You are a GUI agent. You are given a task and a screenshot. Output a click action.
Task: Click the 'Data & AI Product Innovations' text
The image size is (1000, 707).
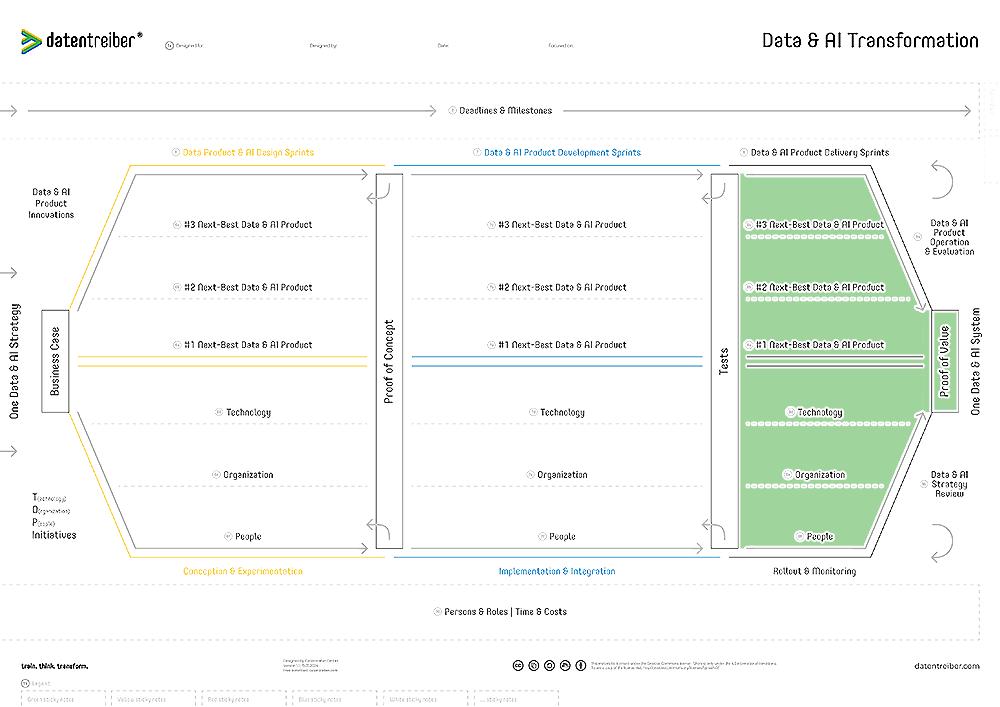click(51, 203)
